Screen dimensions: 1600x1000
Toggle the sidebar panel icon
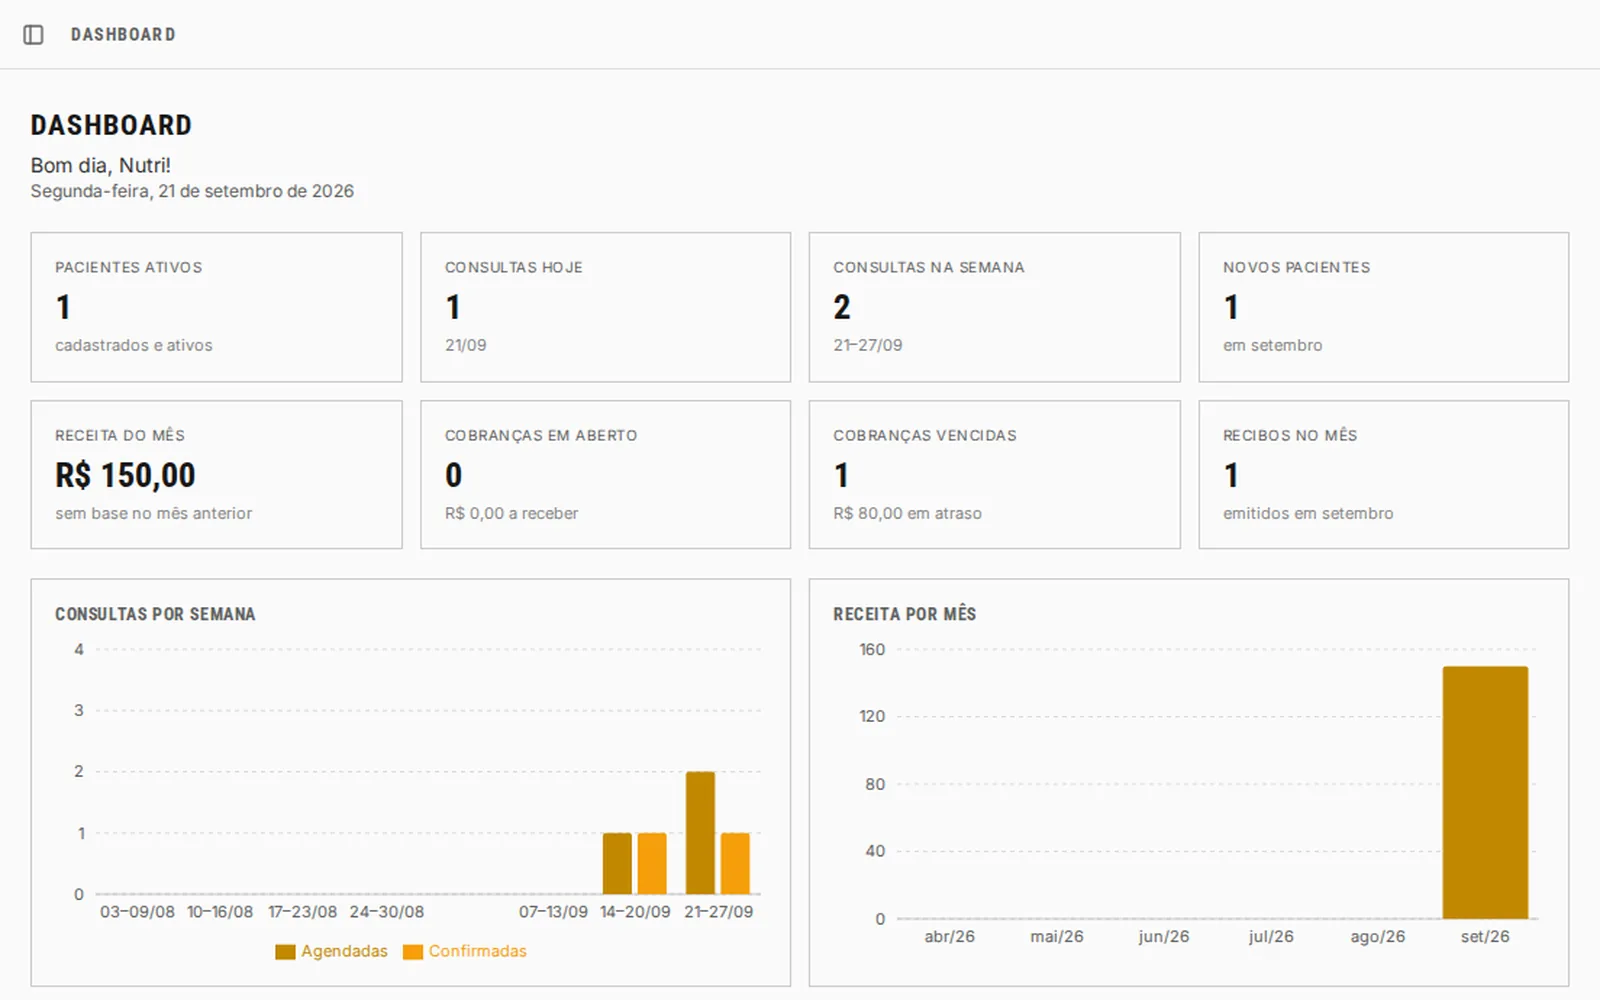tap(33, 35)
